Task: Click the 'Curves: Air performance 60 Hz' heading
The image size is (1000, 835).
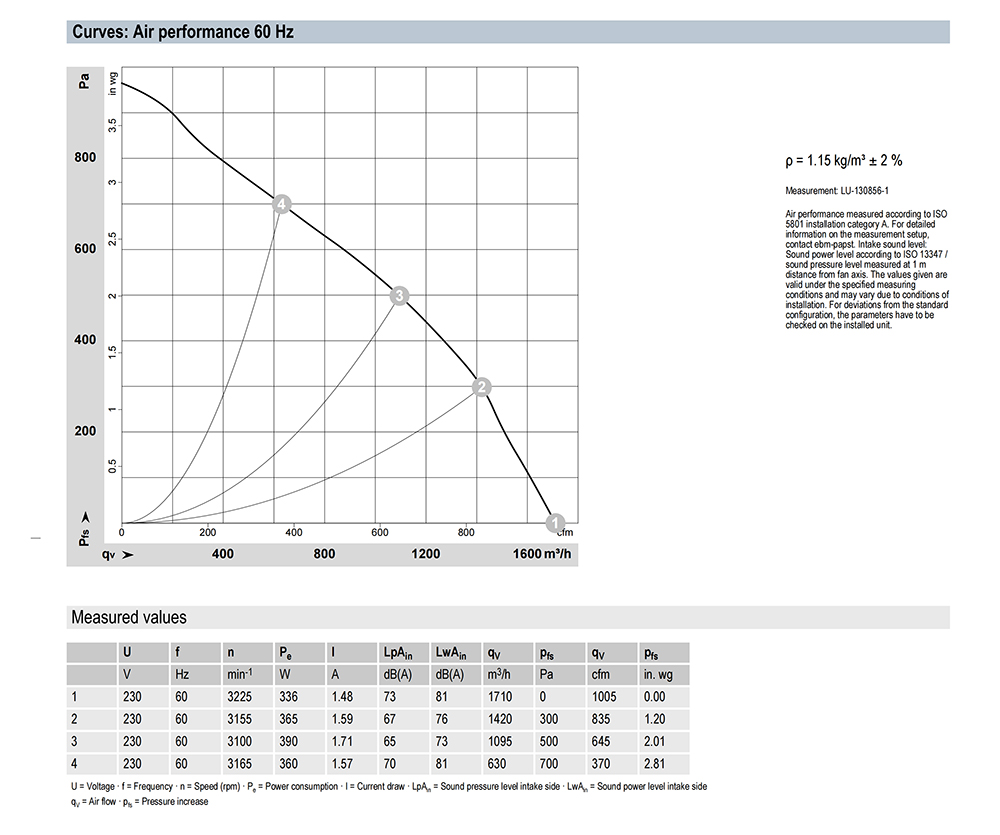Action: (x=182, y=32)
